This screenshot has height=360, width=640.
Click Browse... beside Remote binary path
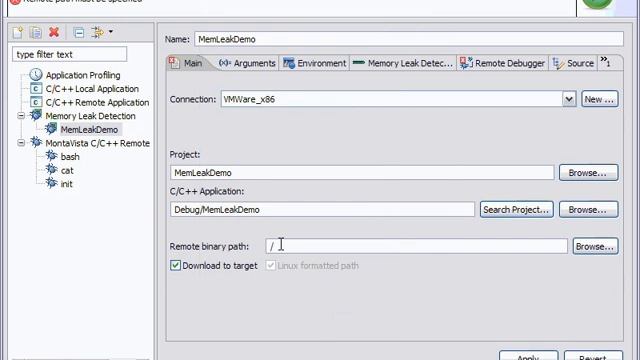coord(595,247)
